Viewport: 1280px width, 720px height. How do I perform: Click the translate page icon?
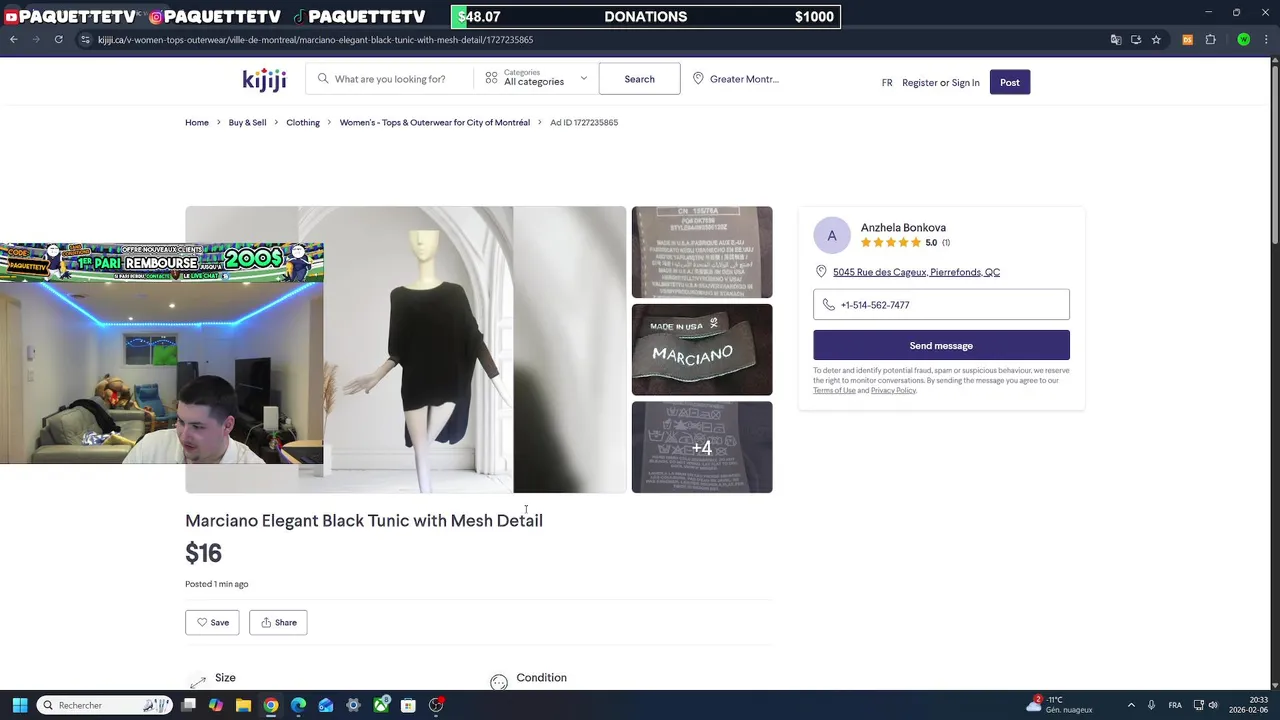(x=1116, y=40)
